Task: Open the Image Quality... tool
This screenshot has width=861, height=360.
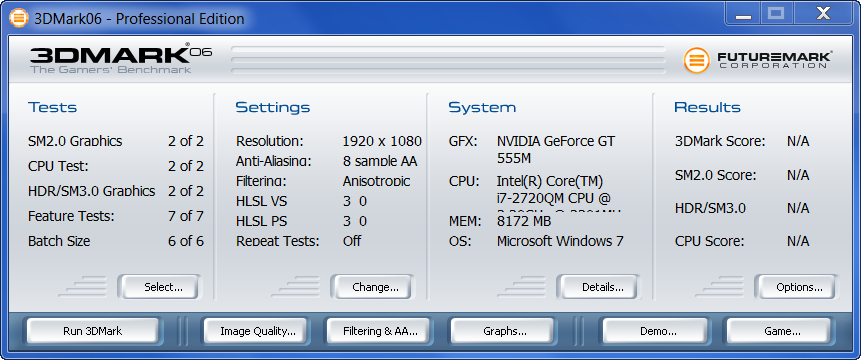Action: tap(255, 331)
